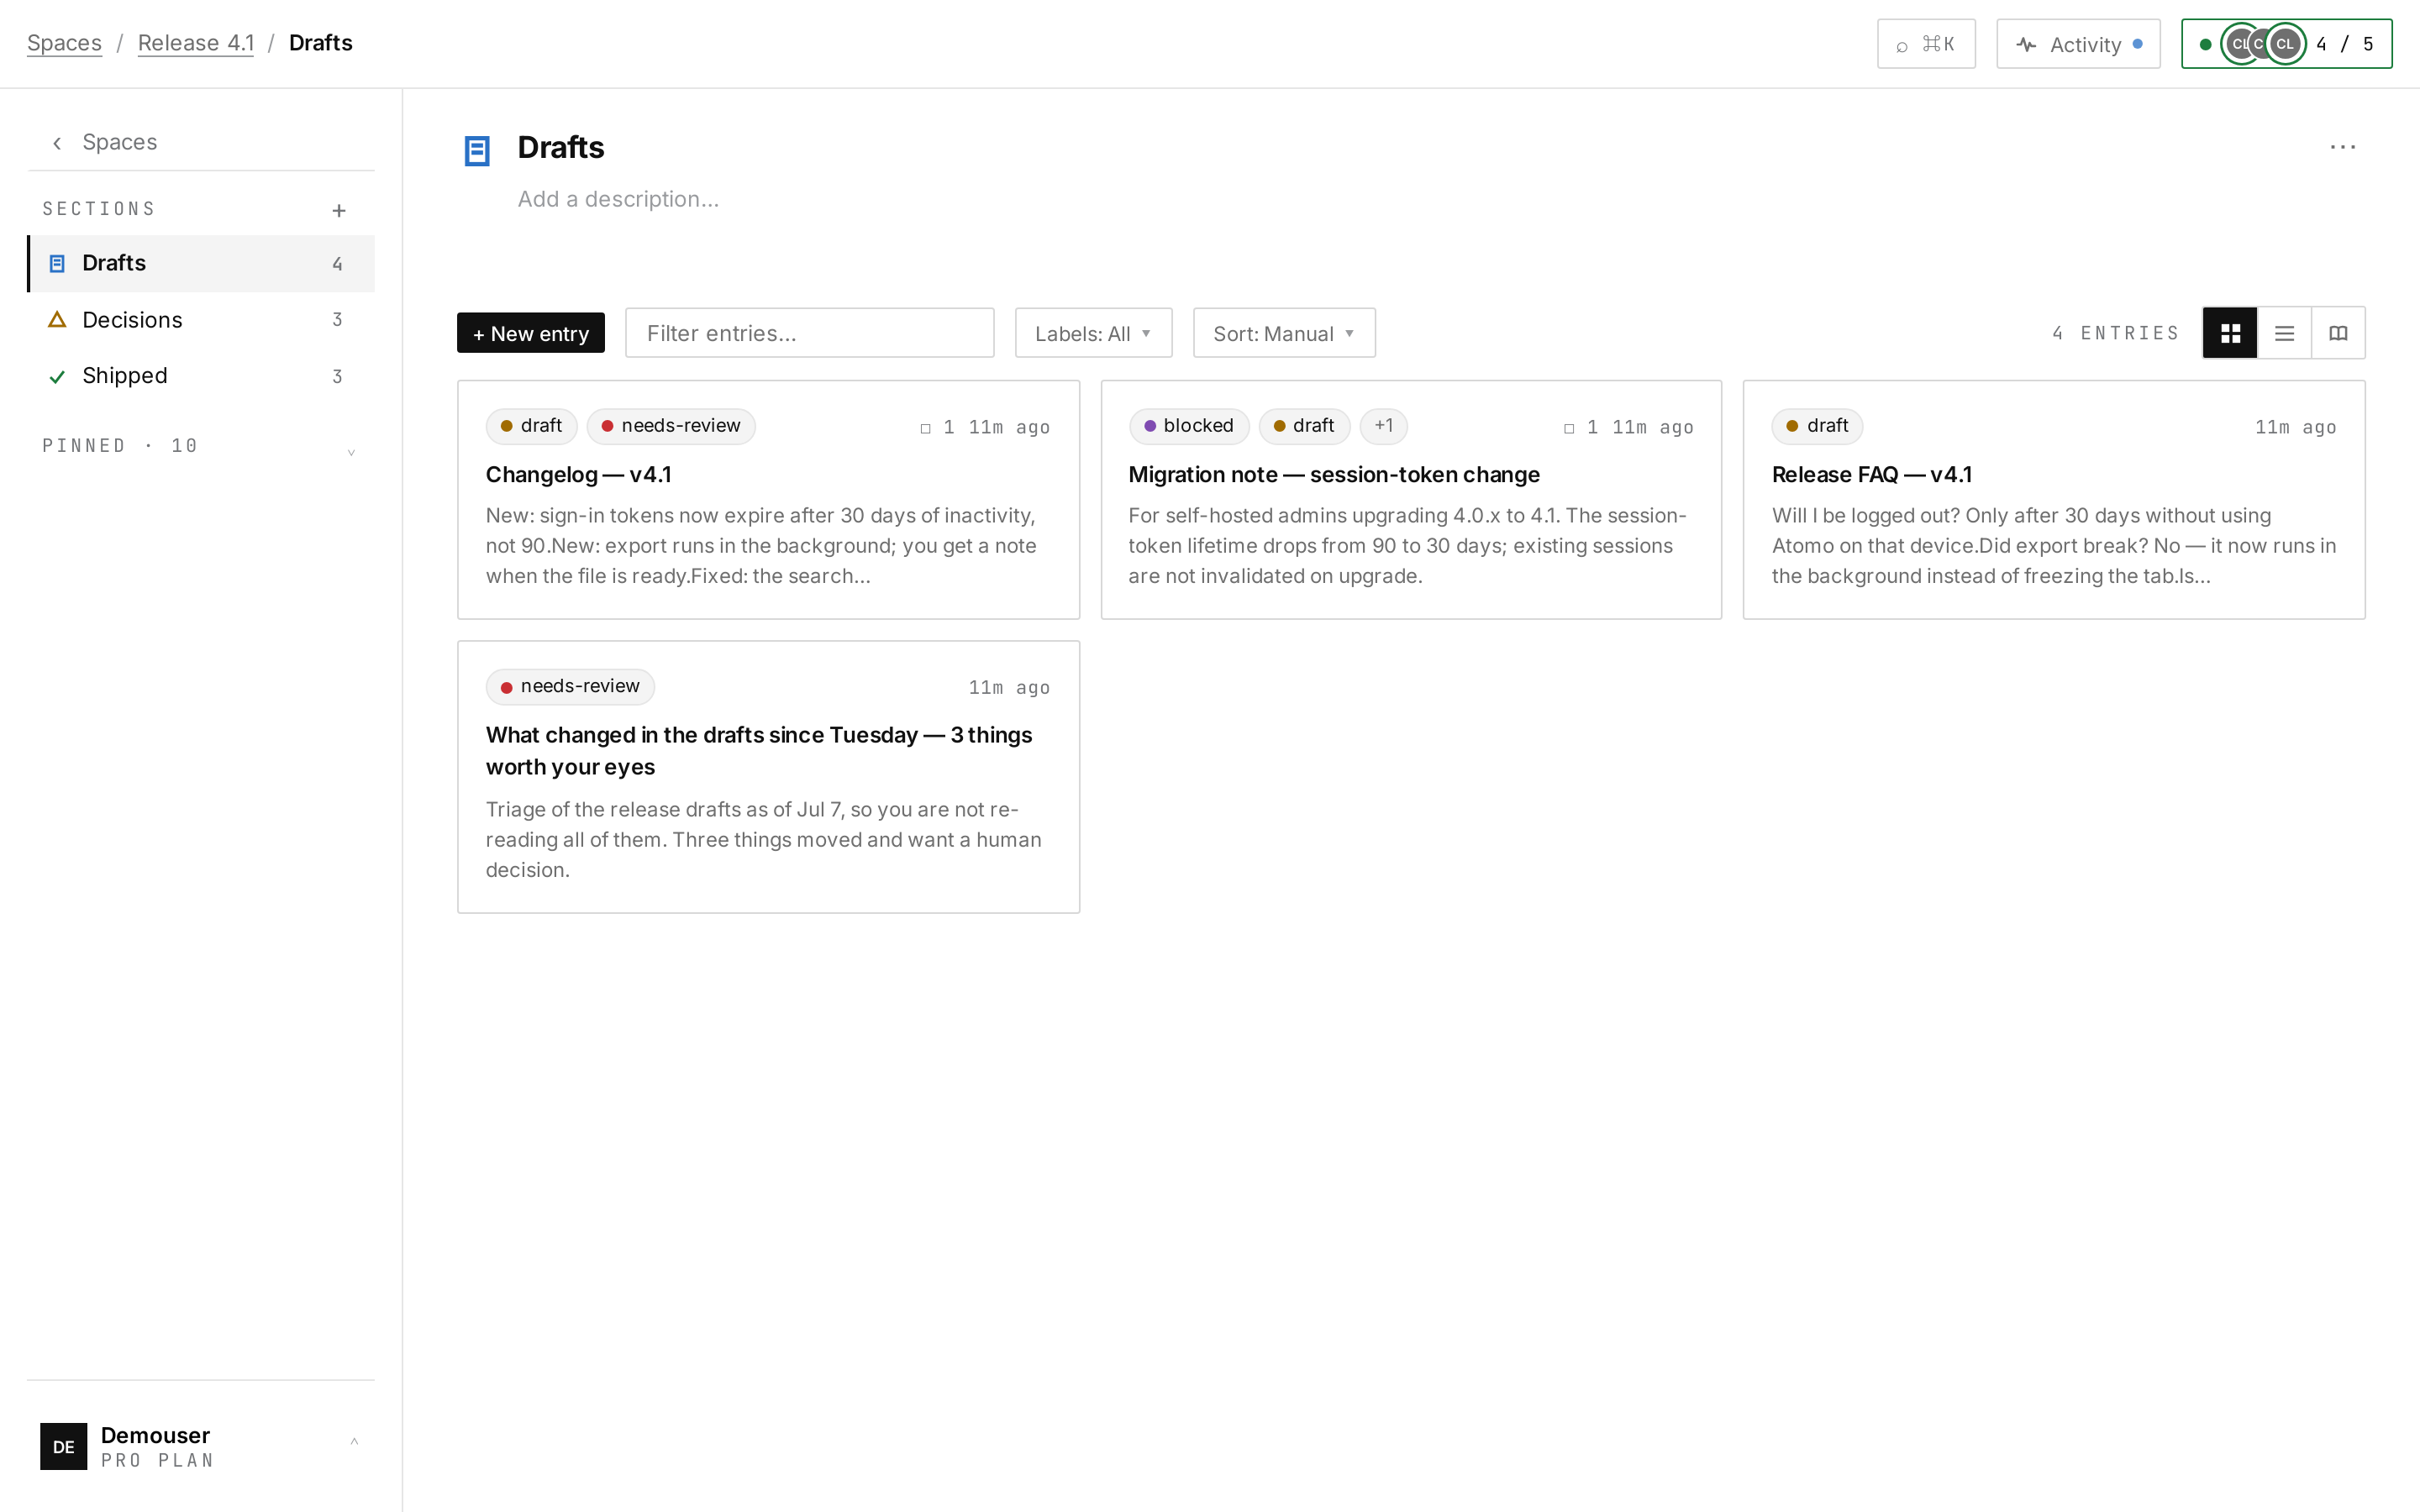Click 11m ago on Release FAQ card
The image size is (2420, 1512).
point(2295,428)
